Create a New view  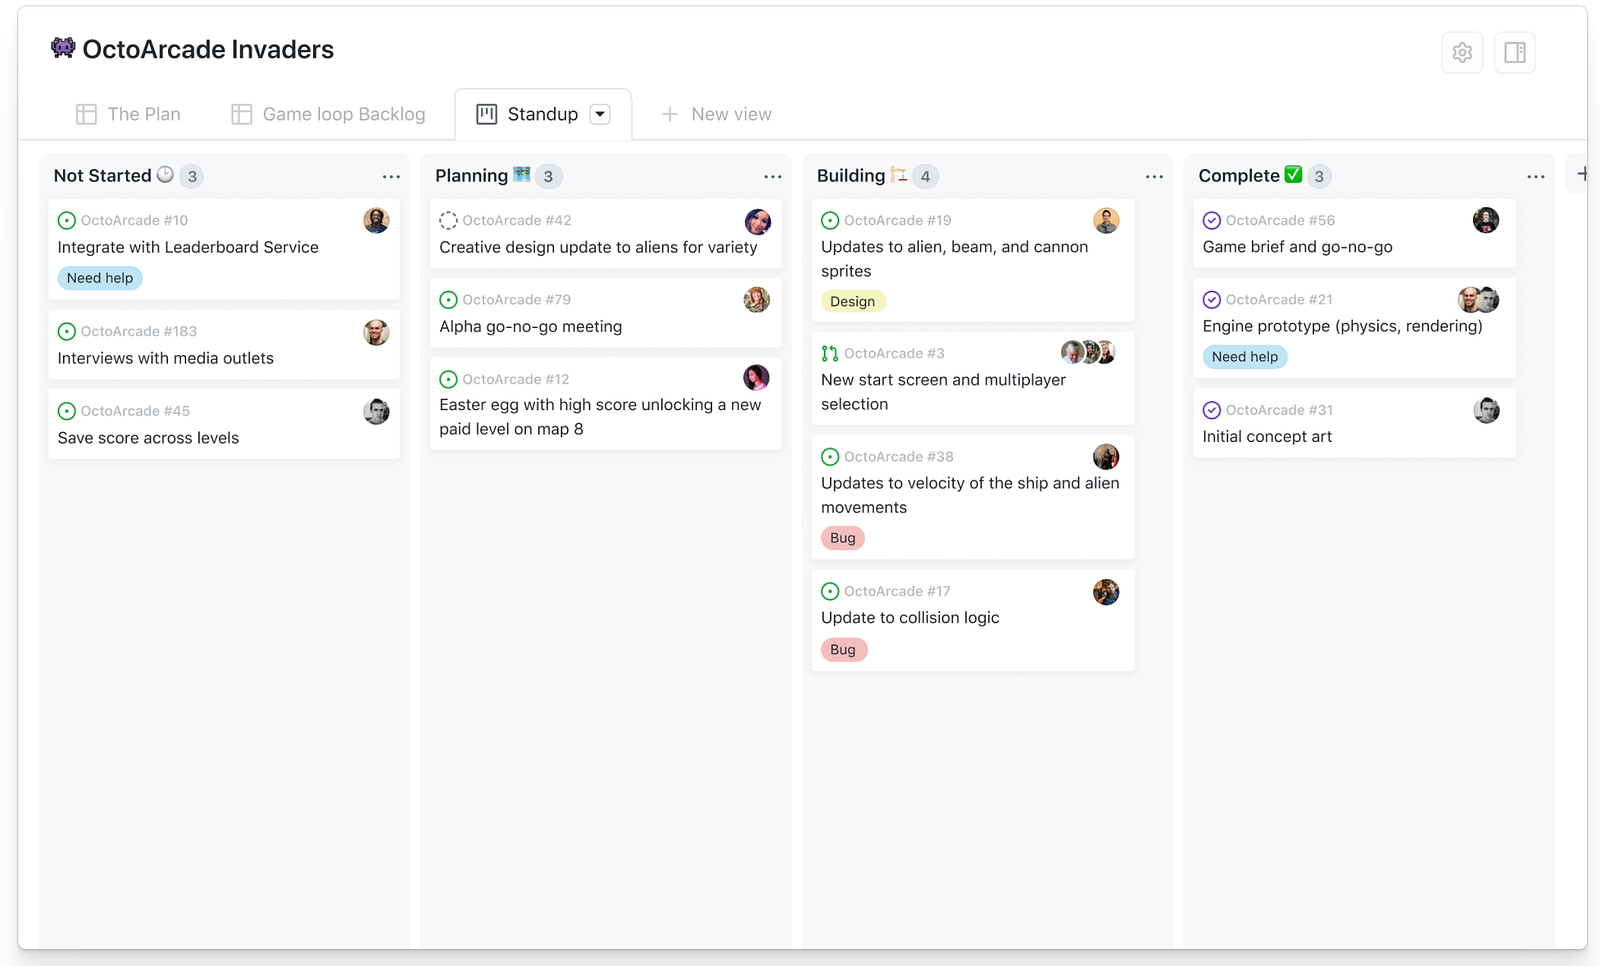click(717, 114)
